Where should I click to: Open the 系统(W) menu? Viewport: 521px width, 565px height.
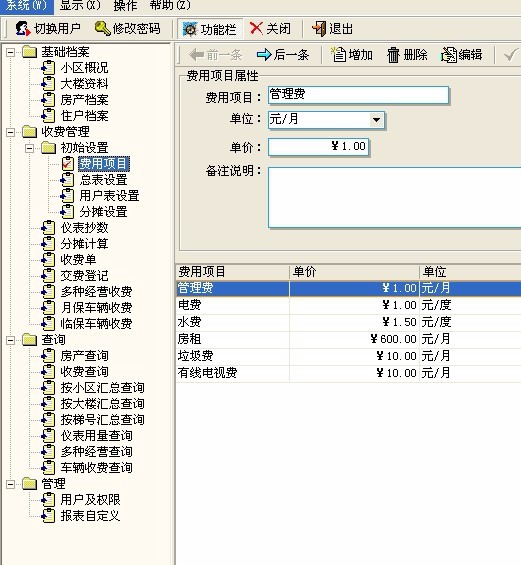click(26, 5)
